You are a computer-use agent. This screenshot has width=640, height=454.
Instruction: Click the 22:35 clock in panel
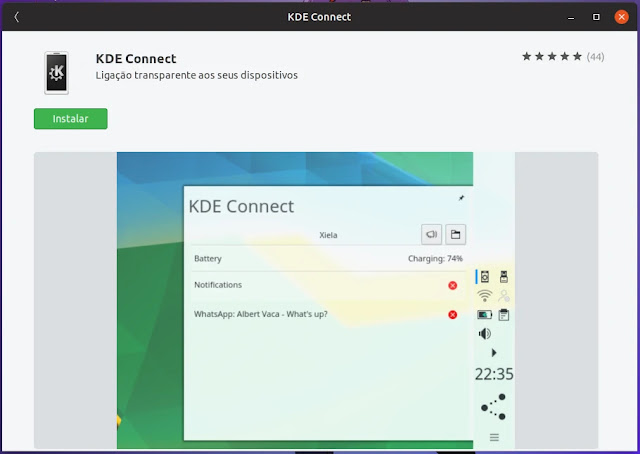click(x=494, y=374)
